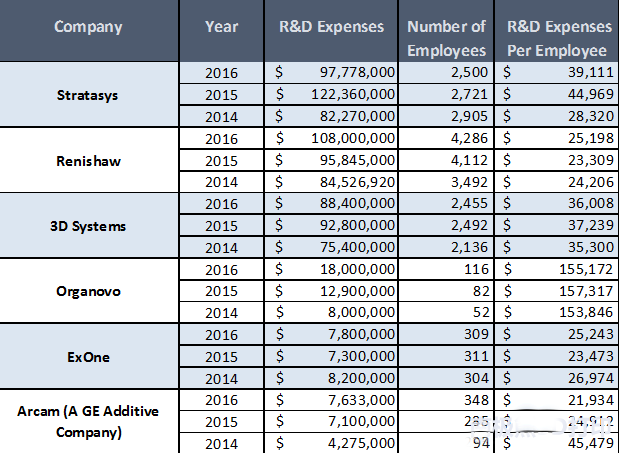Click the 82,270,000 expenses cell

[x=331, y=116]
